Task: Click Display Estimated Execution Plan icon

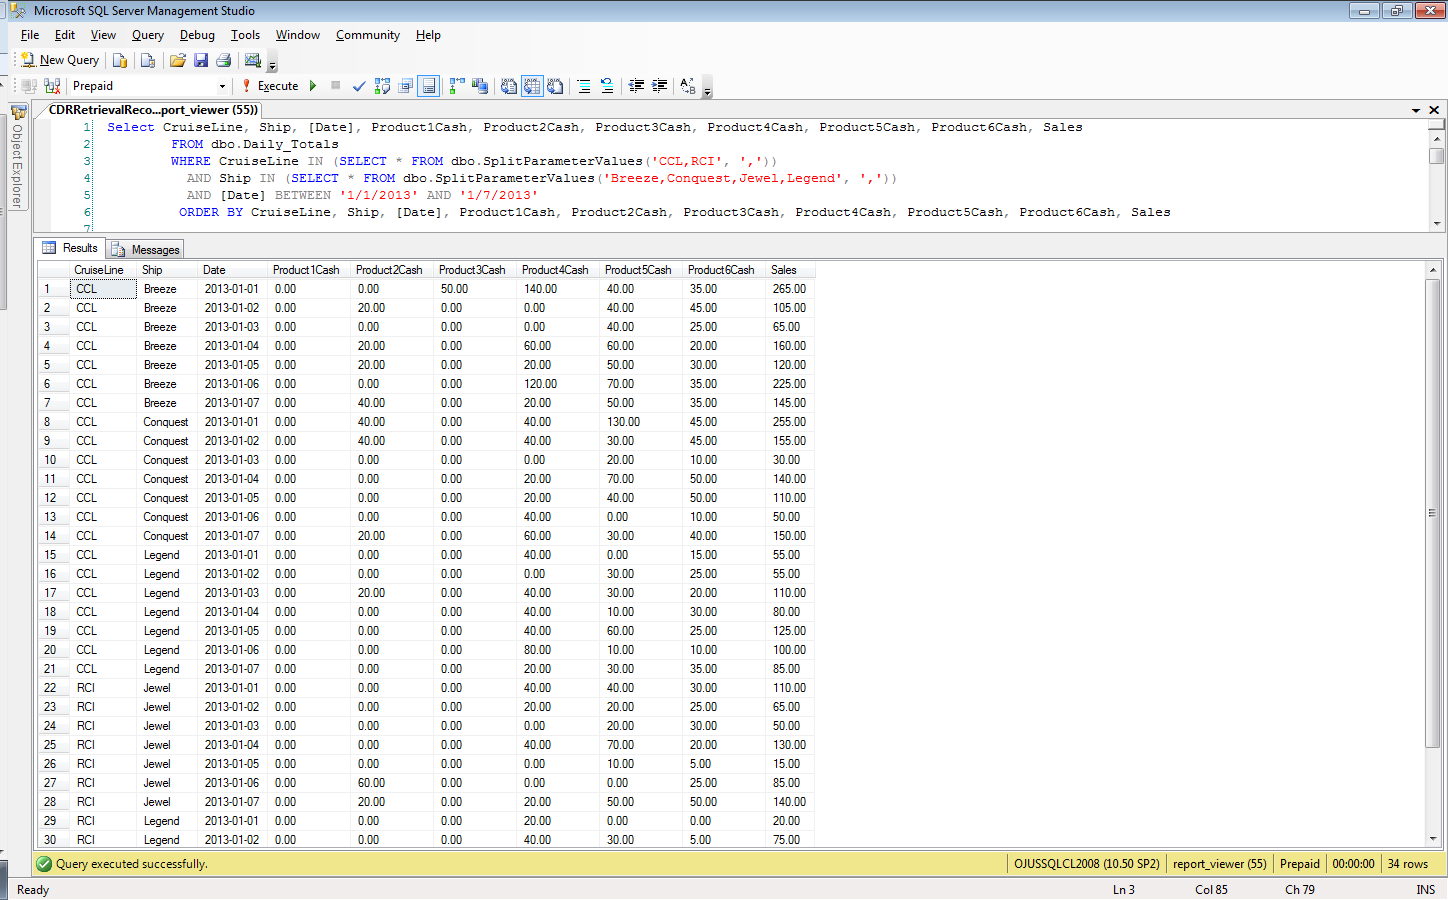Action: (x=382, y=86)
